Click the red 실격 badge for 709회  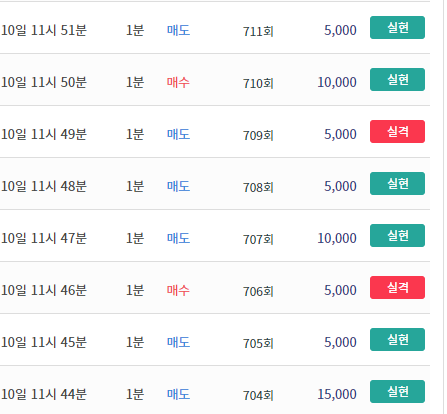(x=397, y=132)
